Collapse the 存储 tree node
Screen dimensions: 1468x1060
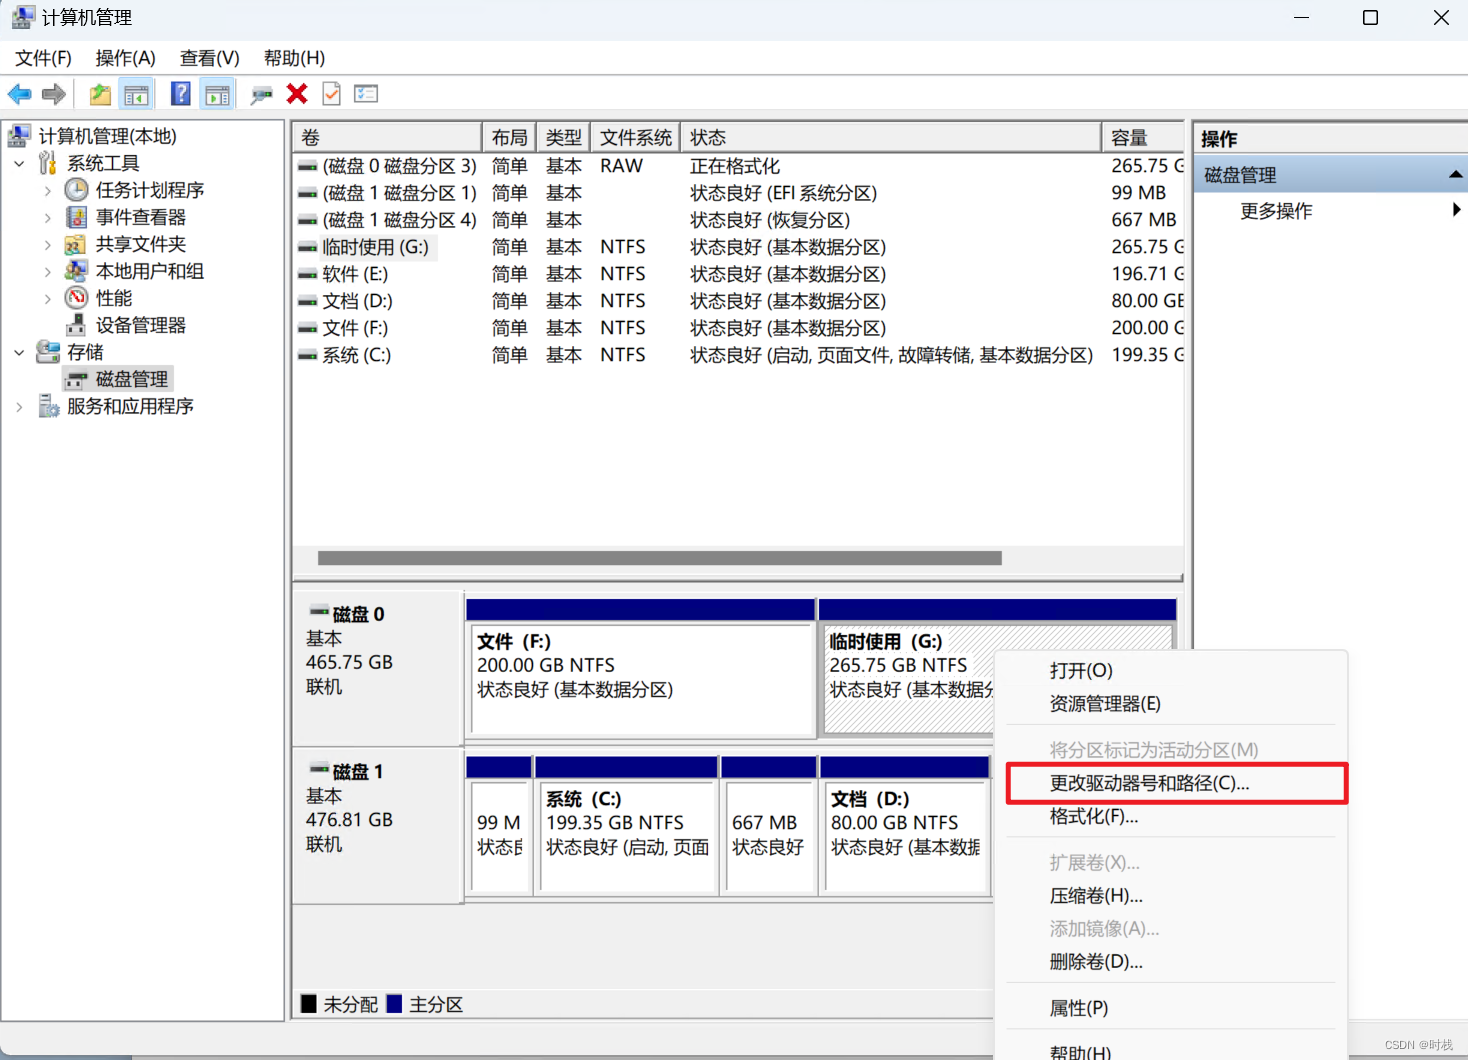pyautogui.click(x=19, y=352)
